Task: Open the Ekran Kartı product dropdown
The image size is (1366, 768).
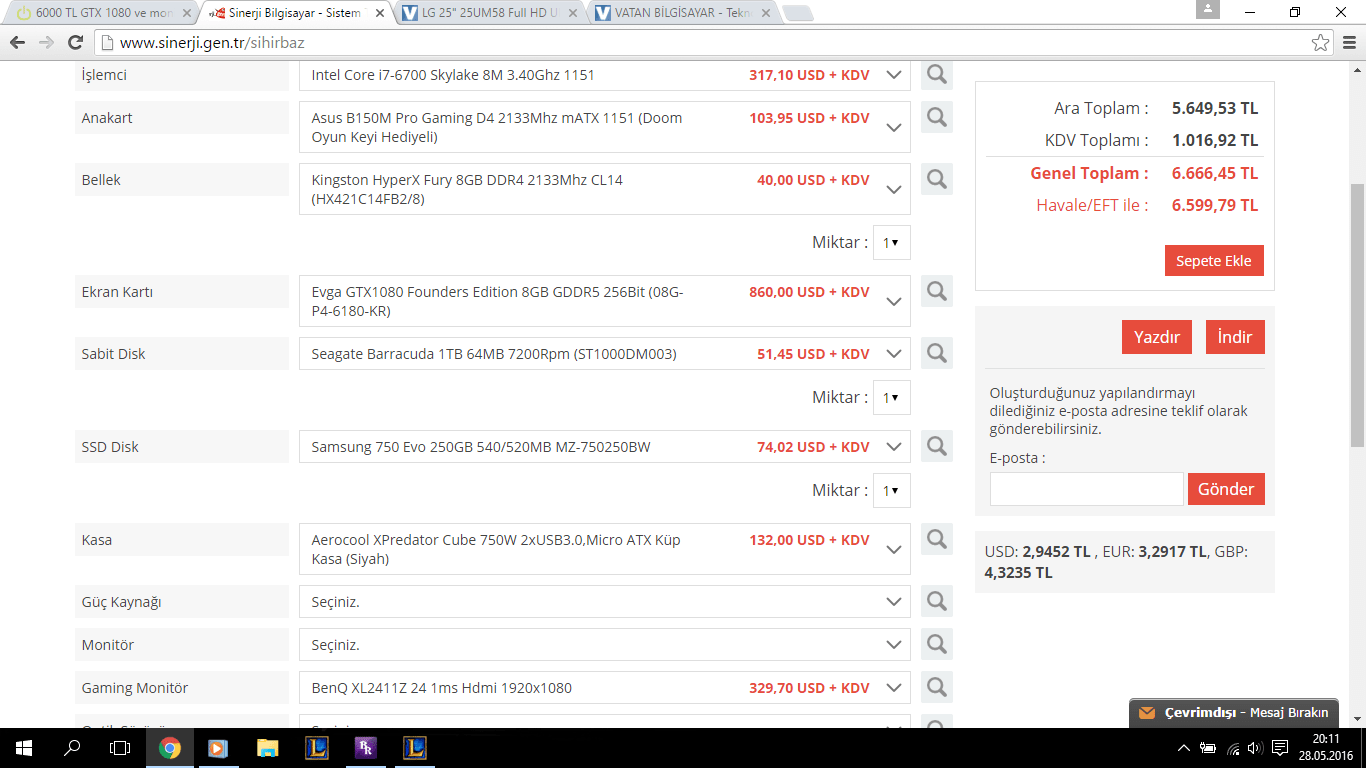Action: point(894,301)
